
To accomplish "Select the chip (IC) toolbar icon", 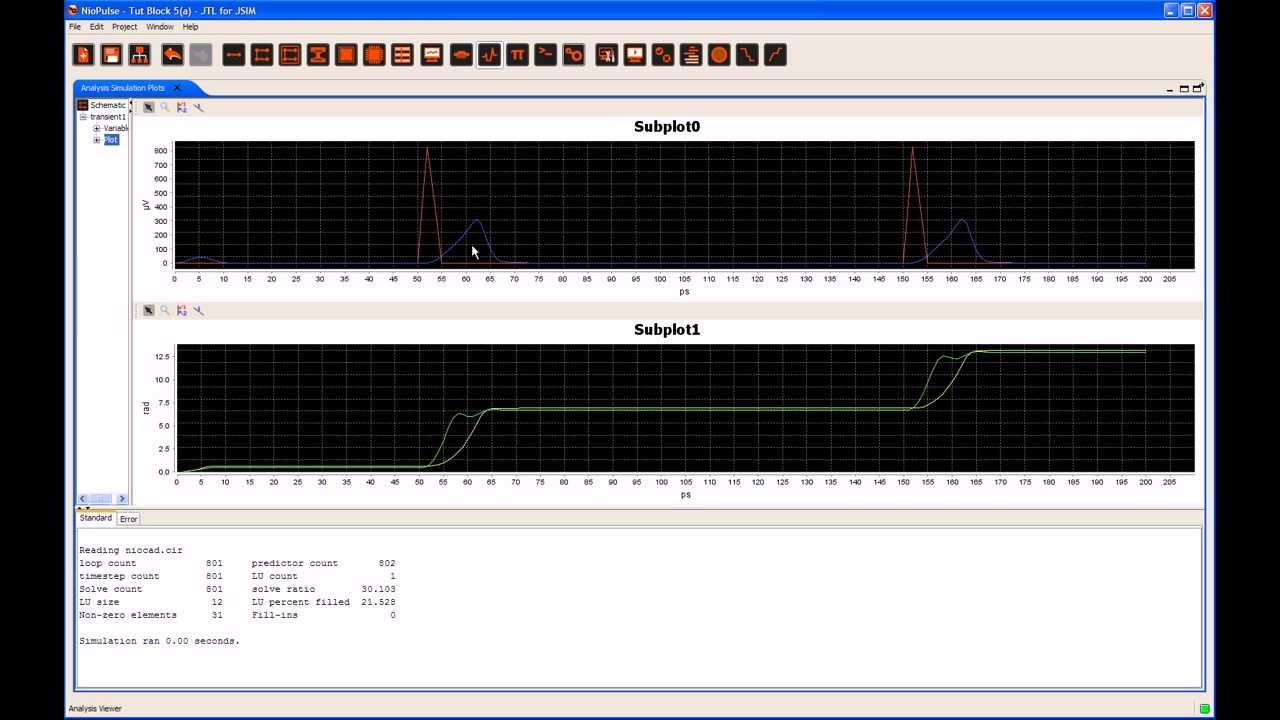I will pyautogui.click(x=374, y=55).
